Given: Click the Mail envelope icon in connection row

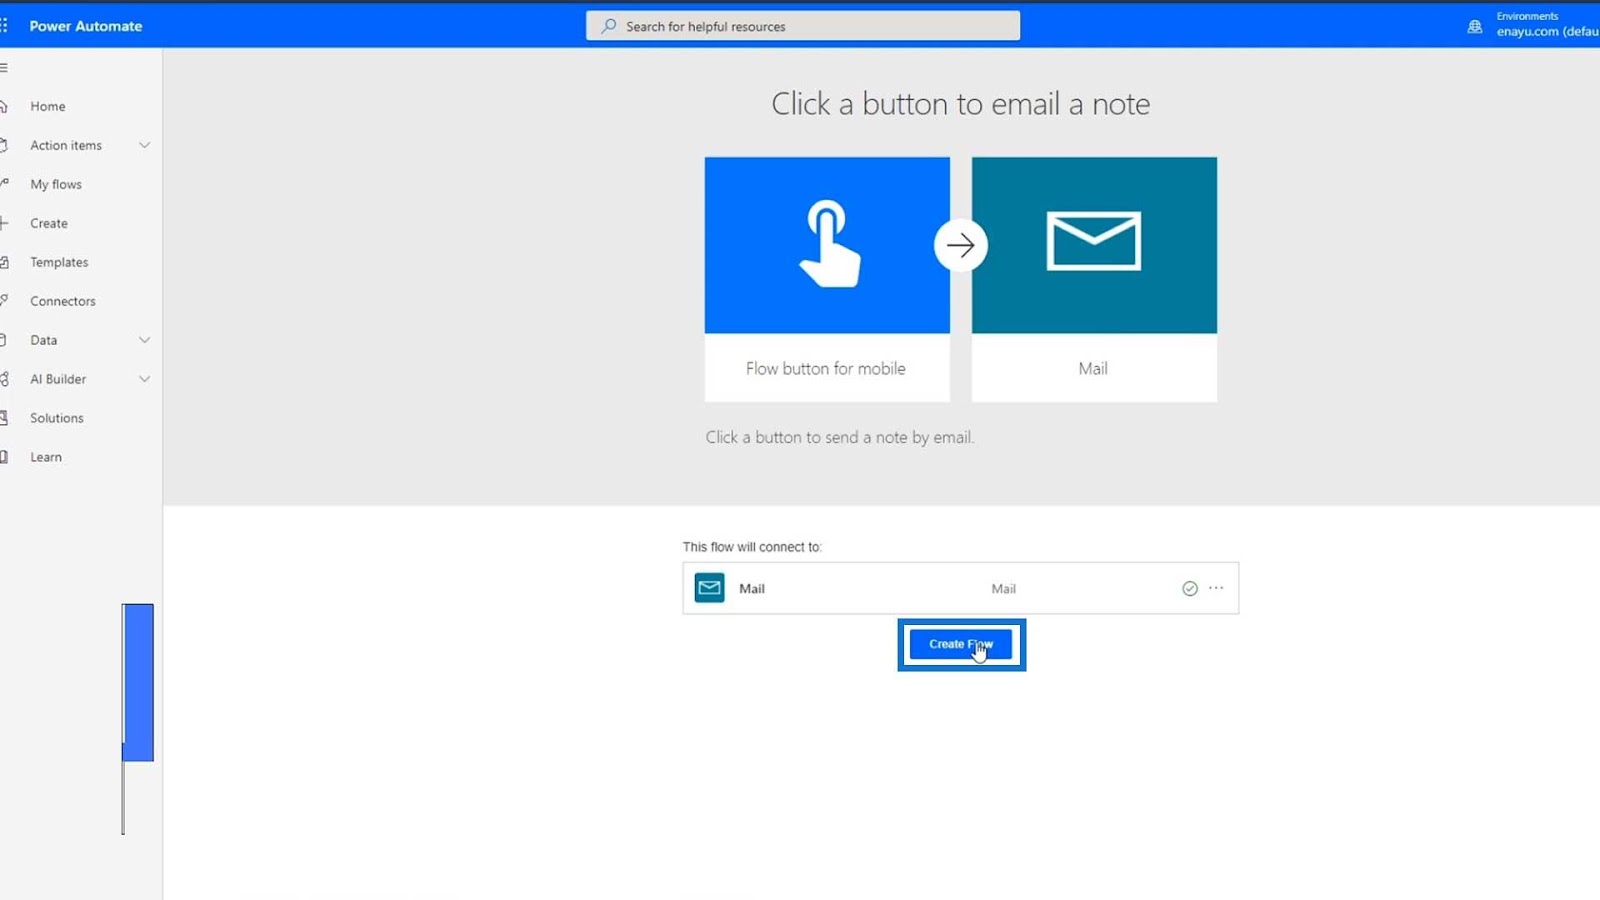Looking at the screenshot, I should click(x=710, y=588).
